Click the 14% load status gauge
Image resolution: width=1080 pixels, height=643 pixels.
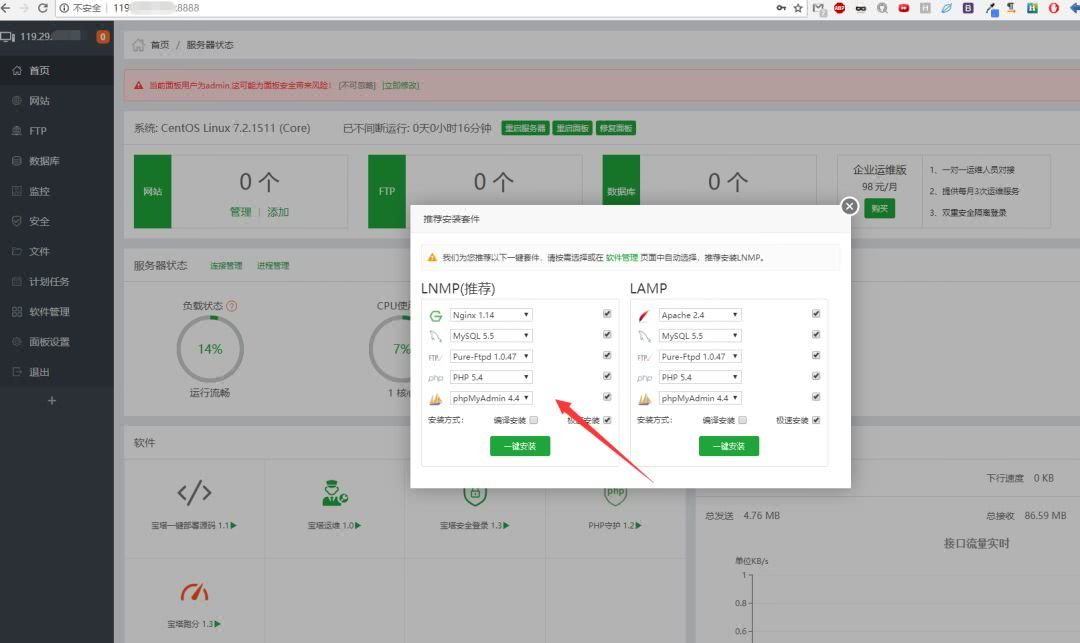pyautogui.click(x=210, y=349)
